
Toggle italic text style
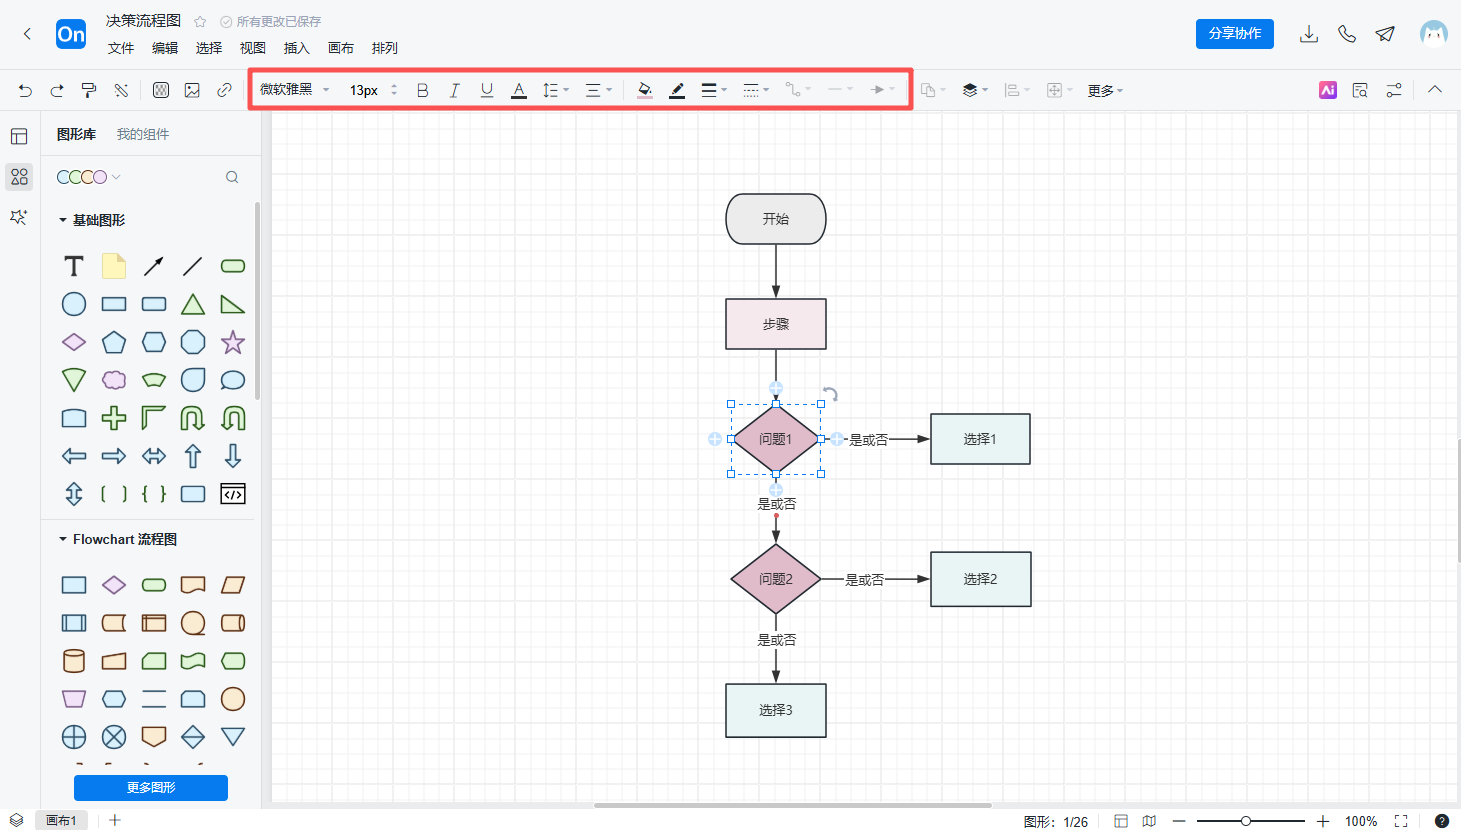point(454,90)
